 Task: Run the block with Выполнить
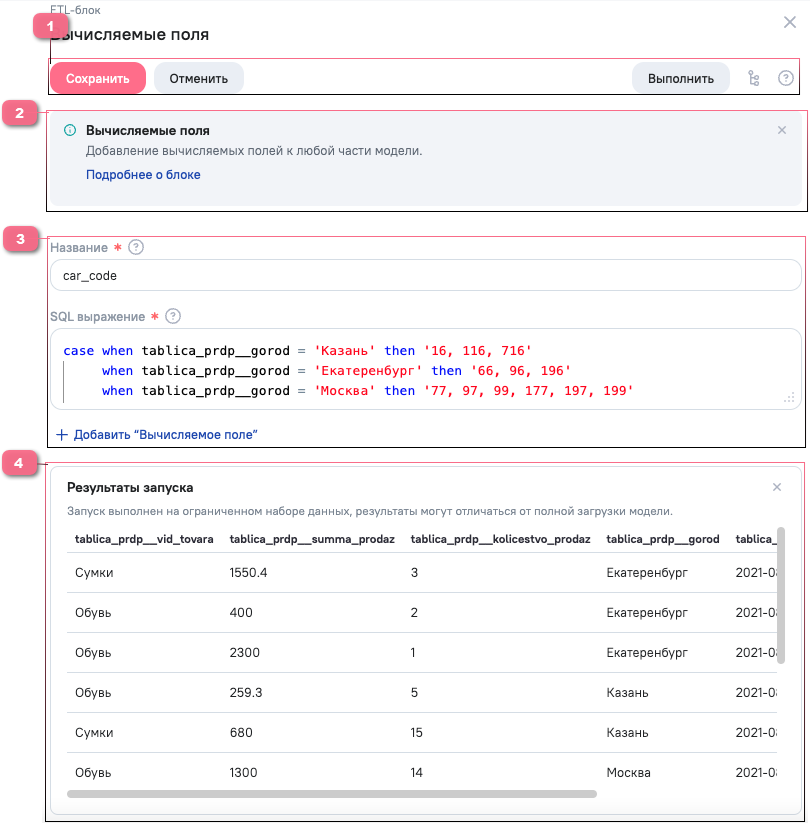680,78
